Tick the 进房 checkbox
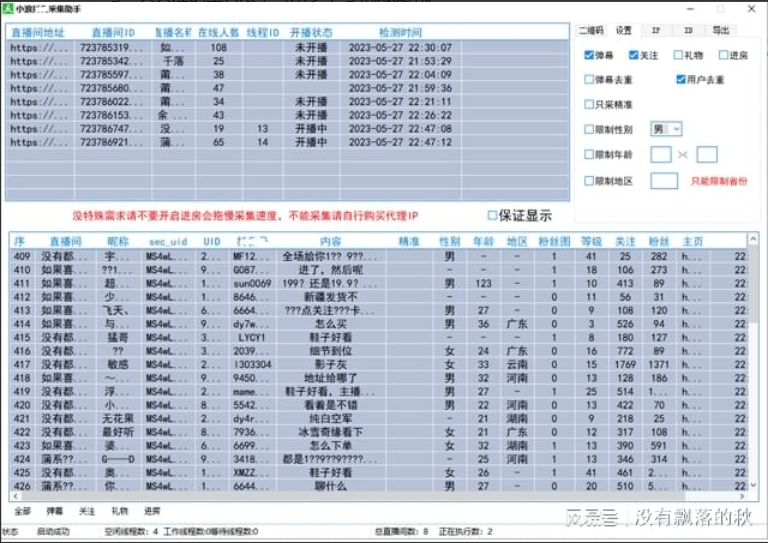This screenshot has width=768, height=543. point(723,55)
